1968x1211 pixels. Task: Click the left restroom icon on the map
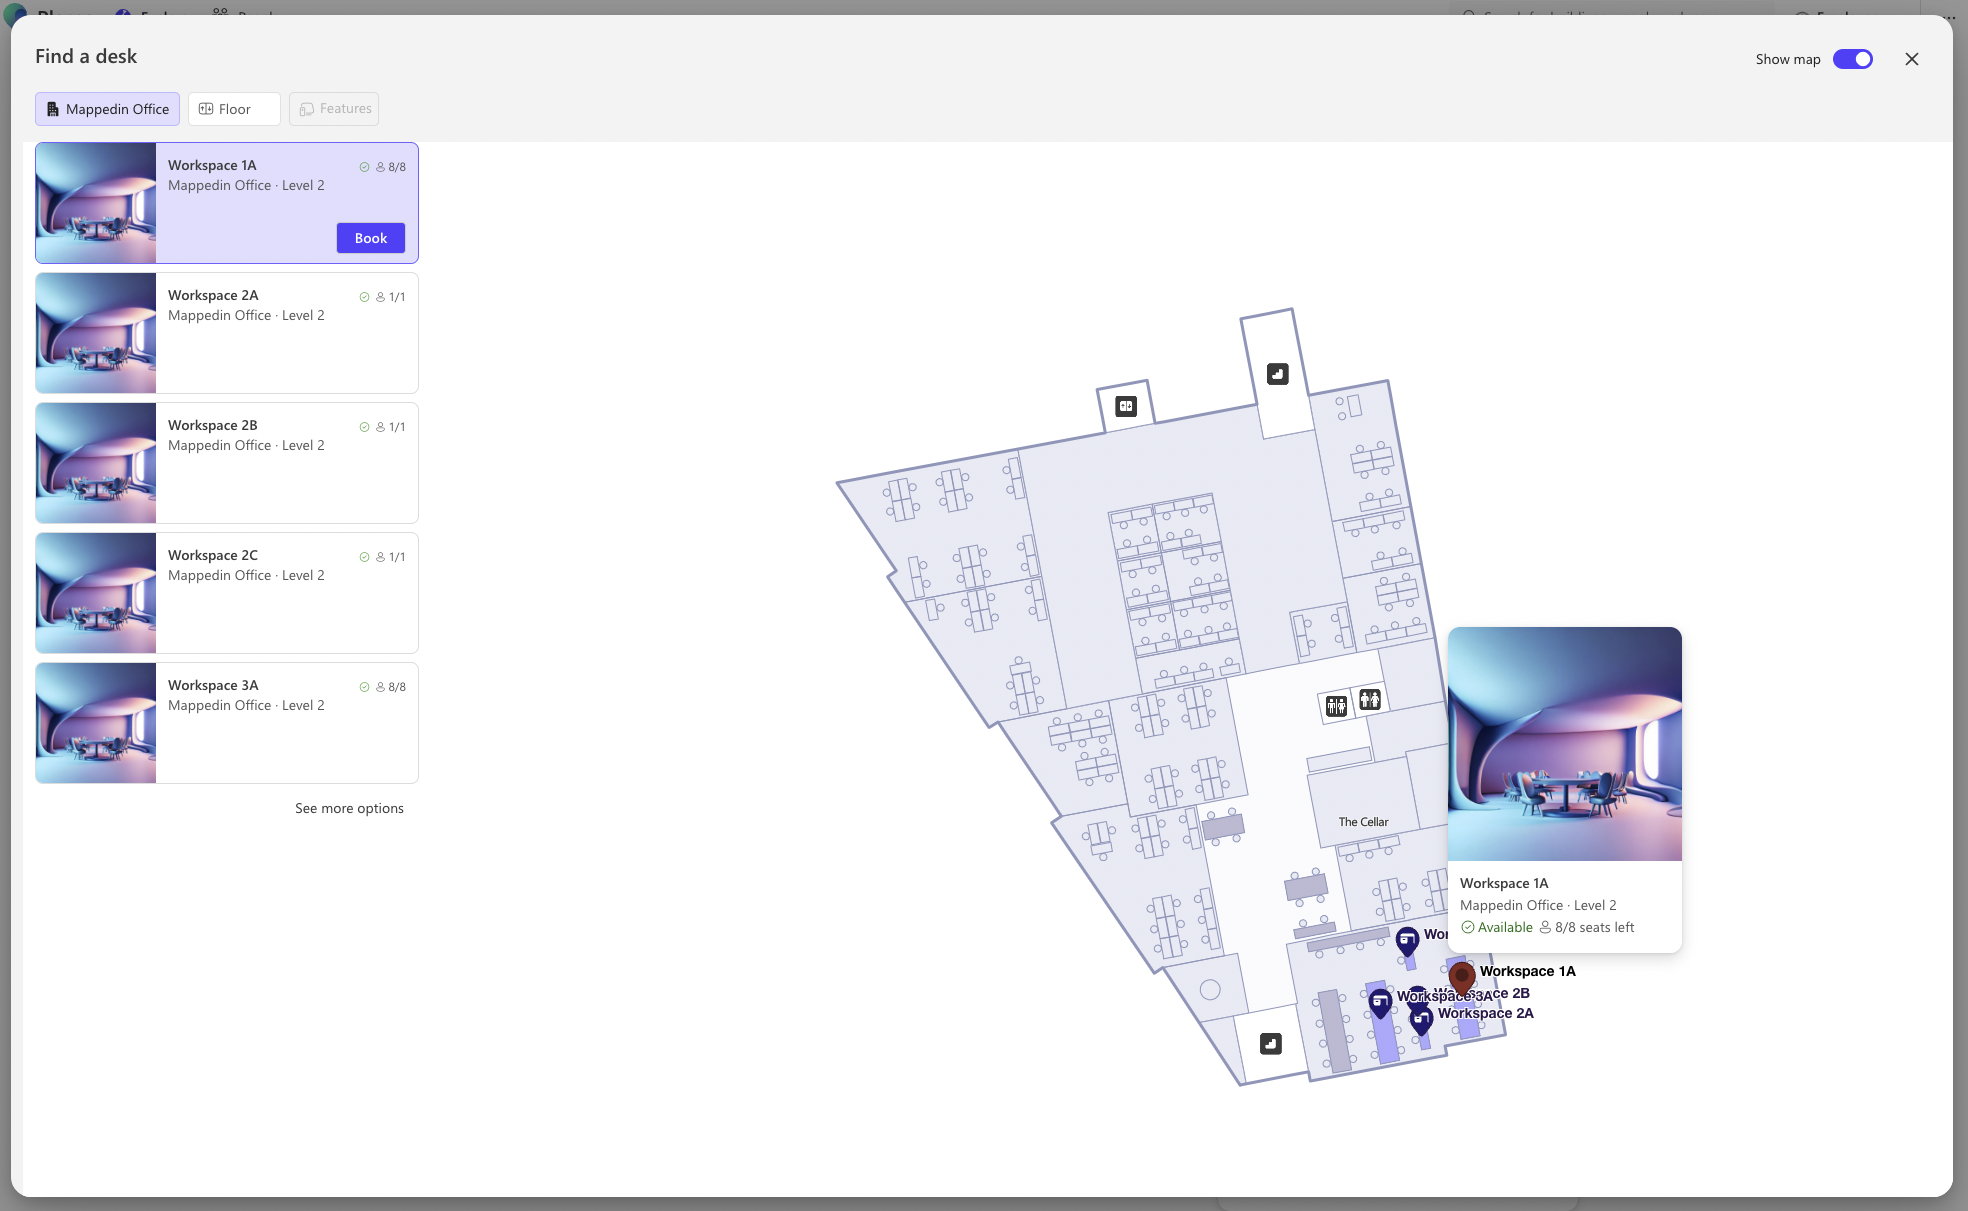tap(1336, 706)
